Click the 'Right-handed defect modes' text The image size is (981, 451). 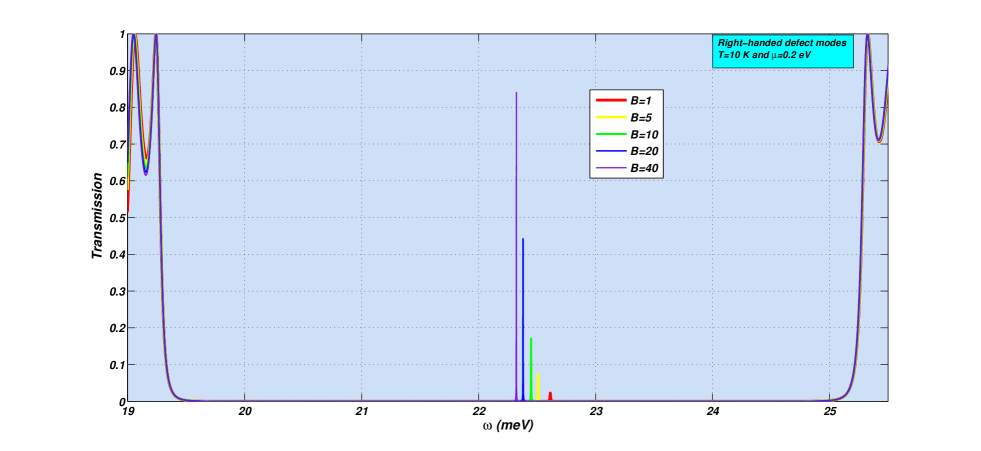782,43
